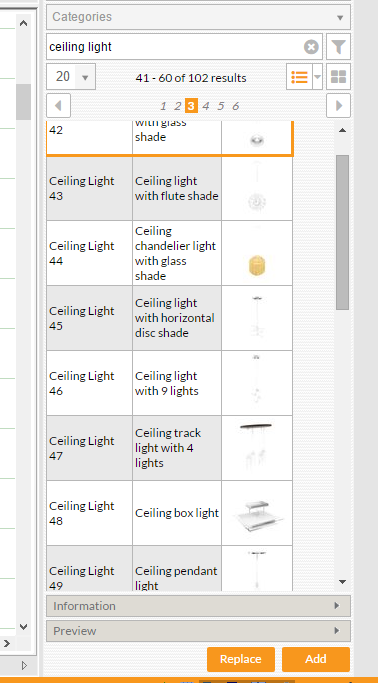Expand the Preview panel
378x683 pixels.
(199, 631)
